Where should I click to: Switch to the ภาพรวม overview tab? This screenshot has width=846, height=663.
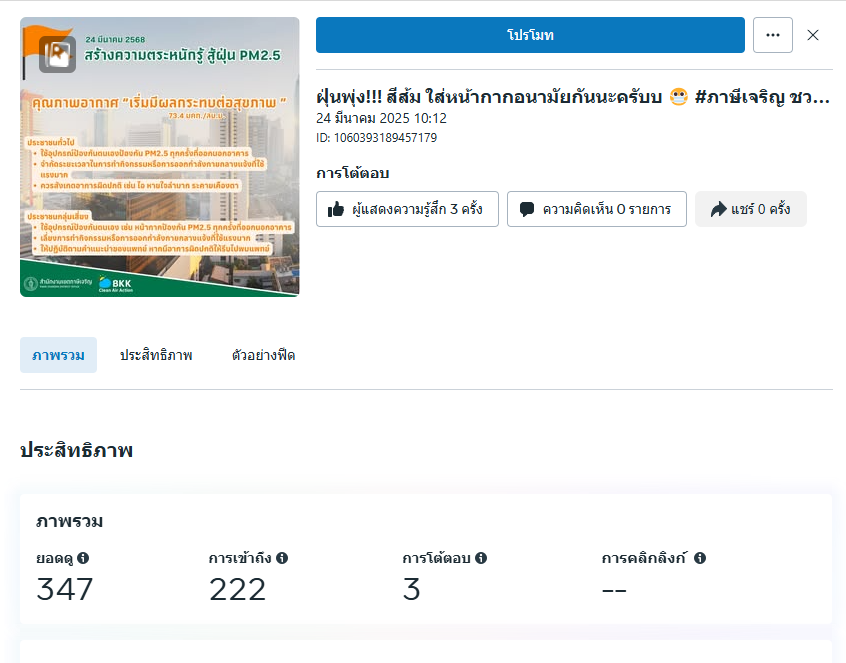[58, 355]
